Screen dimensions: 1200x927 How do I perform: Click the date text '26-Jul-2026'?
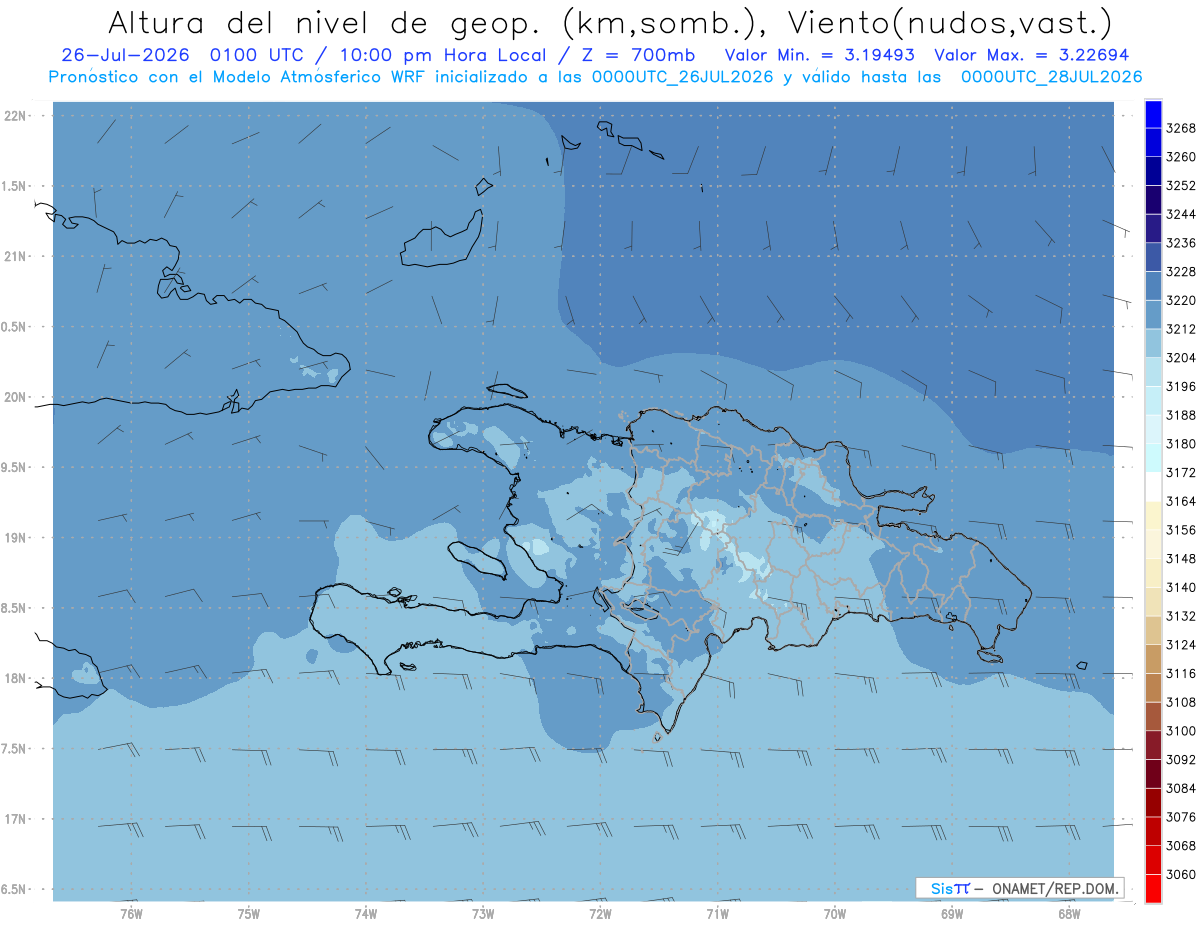[125, 55]
